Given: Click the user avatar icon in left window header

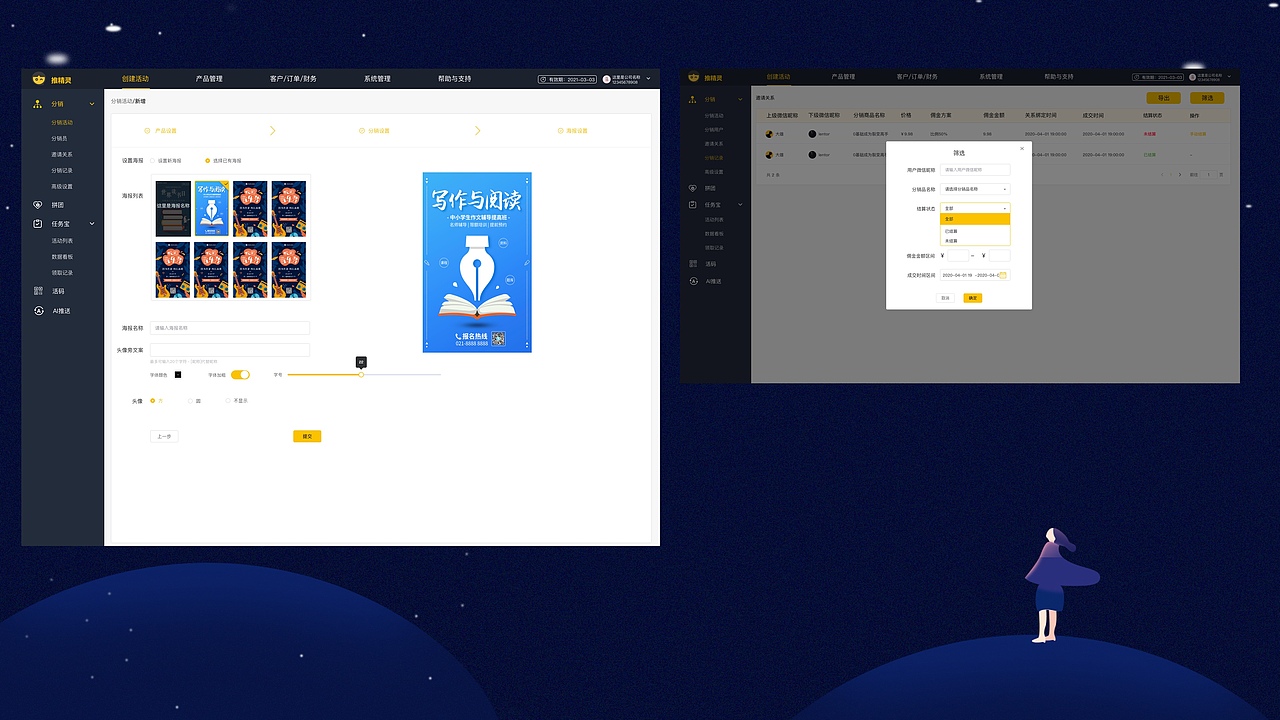Looking at the screenshot, I should 606,79.
